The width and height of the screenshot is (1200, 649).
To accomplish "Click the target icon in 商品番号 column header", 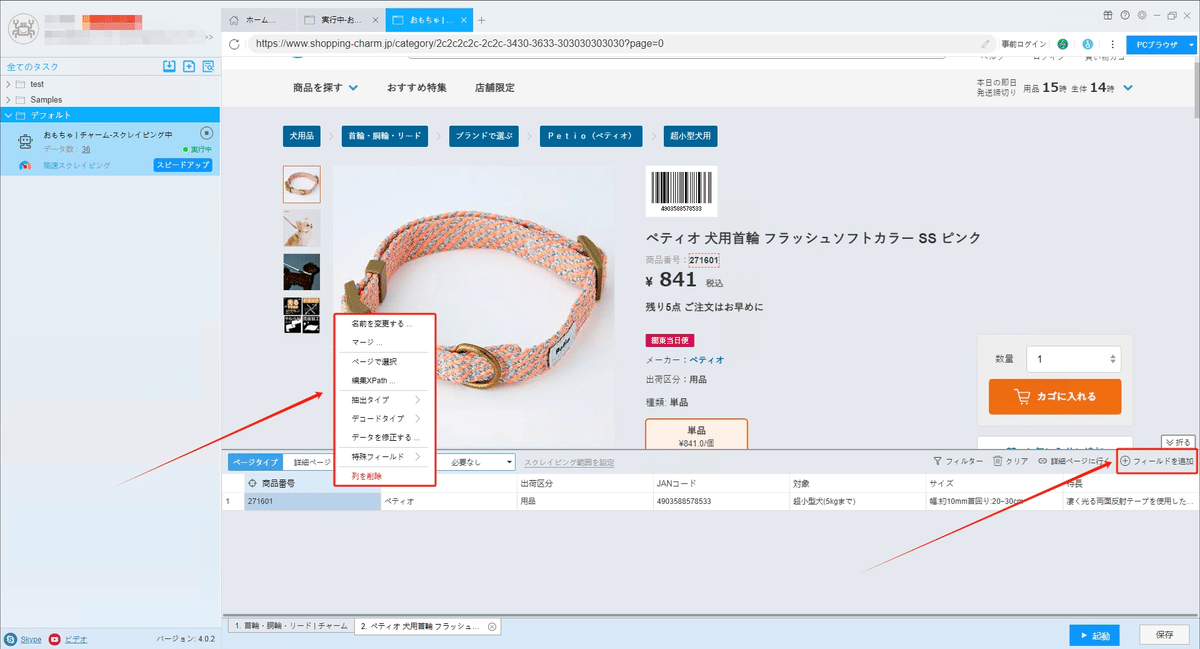I will [252, 483].
